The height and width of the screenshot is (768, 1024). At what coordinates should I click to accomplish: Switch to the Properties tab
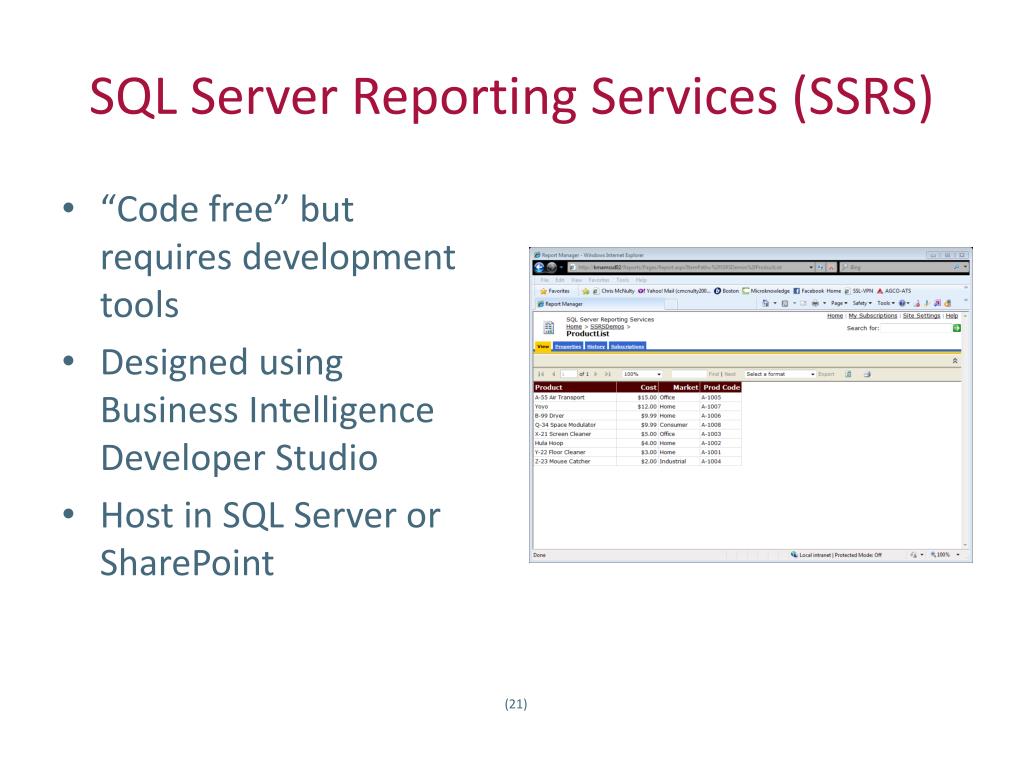(x=568, y=347)
